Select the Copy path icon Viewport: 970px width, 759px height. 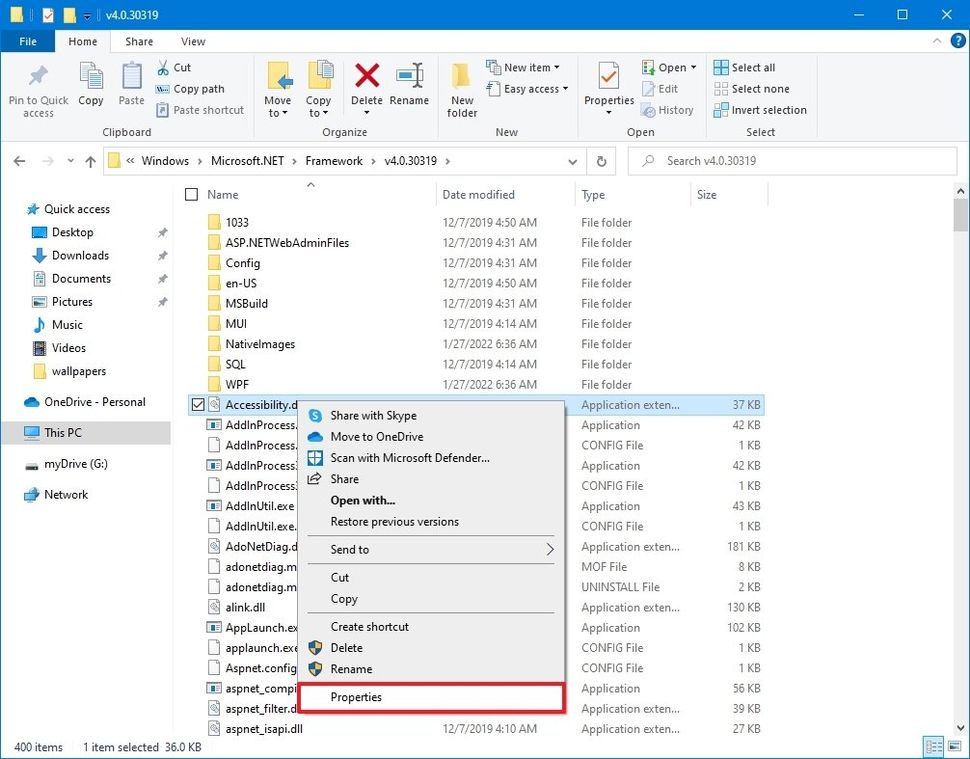pyautogui.click(x=196, y=88)
